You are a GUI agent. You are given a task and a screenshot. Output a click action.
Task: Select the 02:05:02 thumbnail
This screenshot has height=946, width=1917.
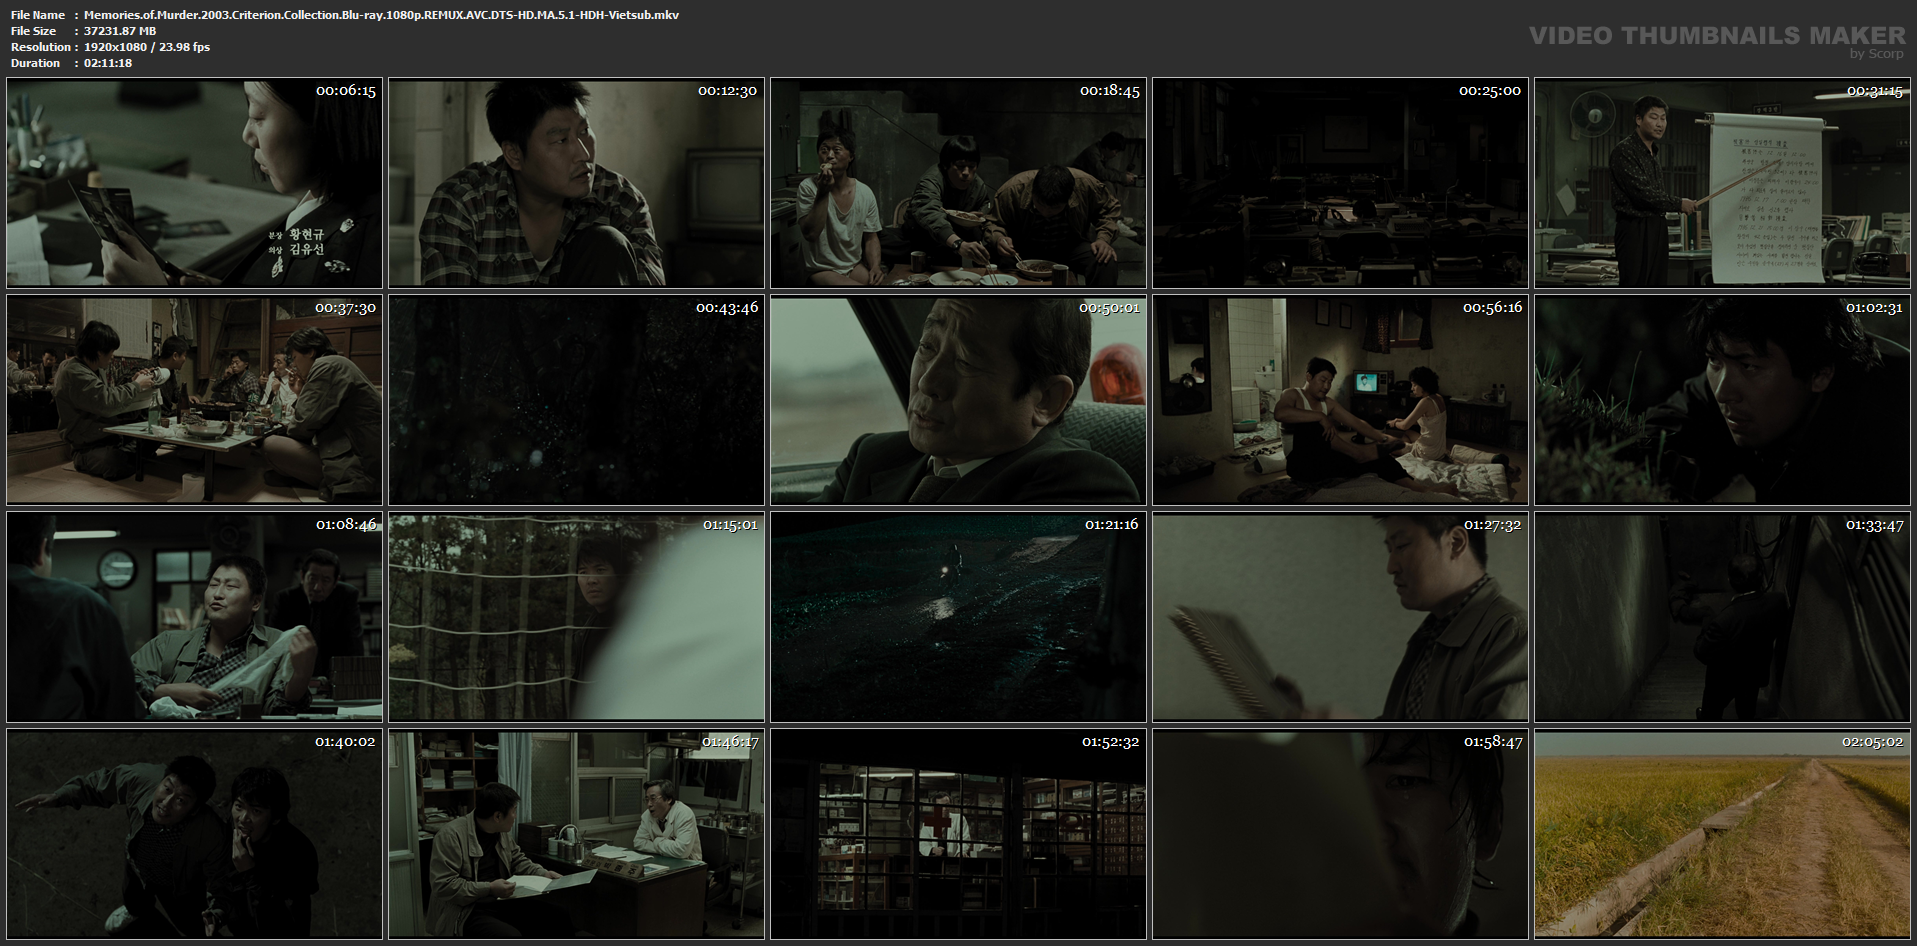tap(1722, 835)
